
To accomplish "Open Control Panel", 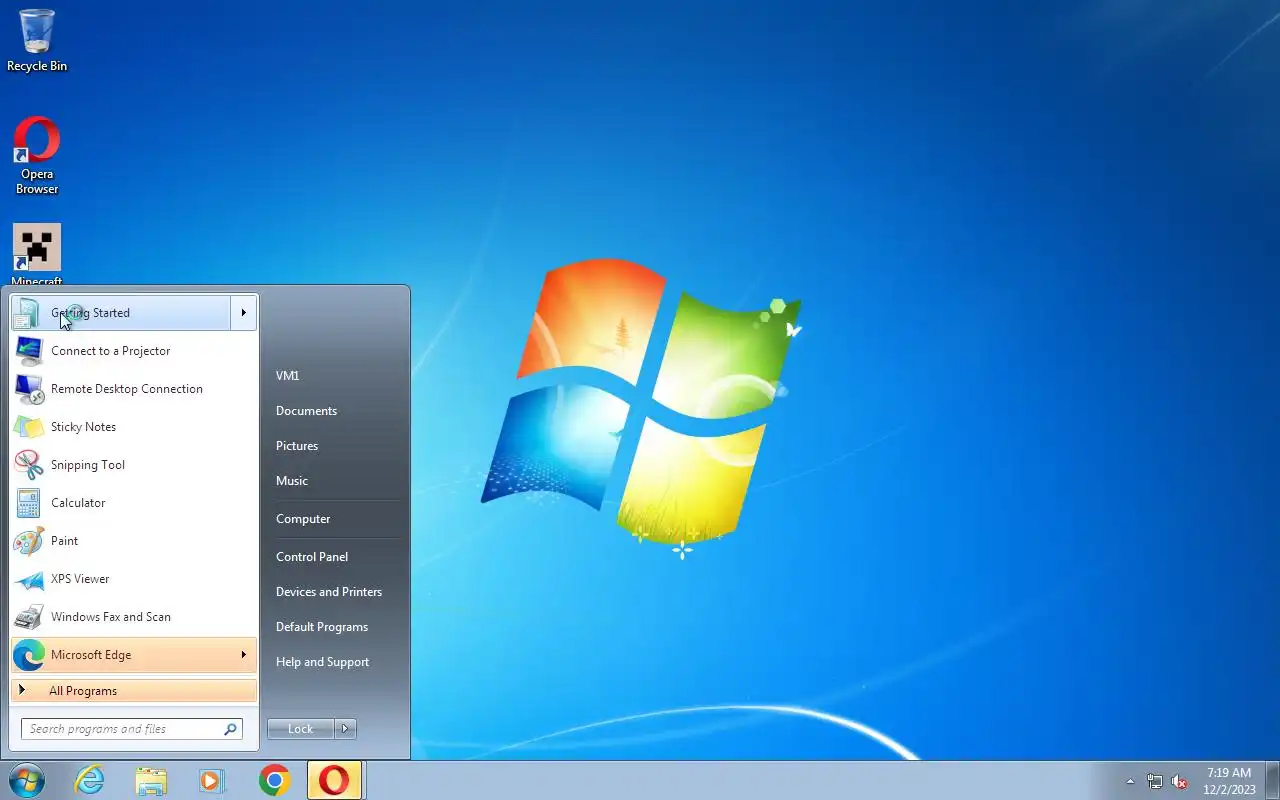I will click(x=312, y=557).
